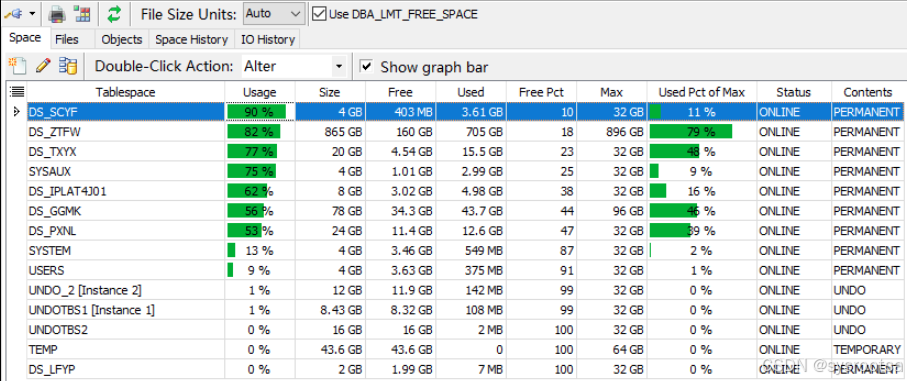The height and width of the screenshot is (381, 907).
Task: Sort by the Size column header
Action: tap(330, 92)
